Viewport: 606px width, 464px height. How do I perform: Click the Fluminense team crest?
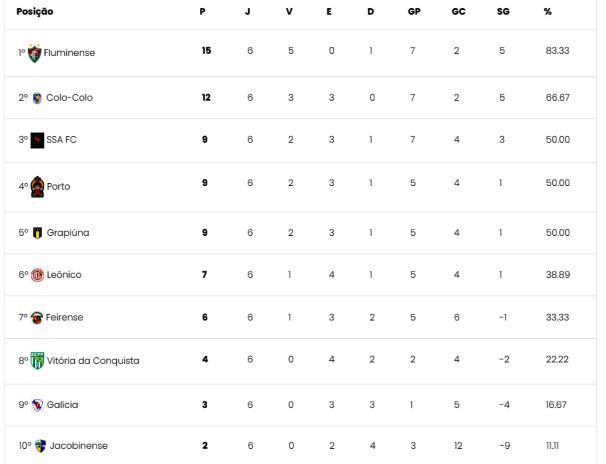coord(34,54)
